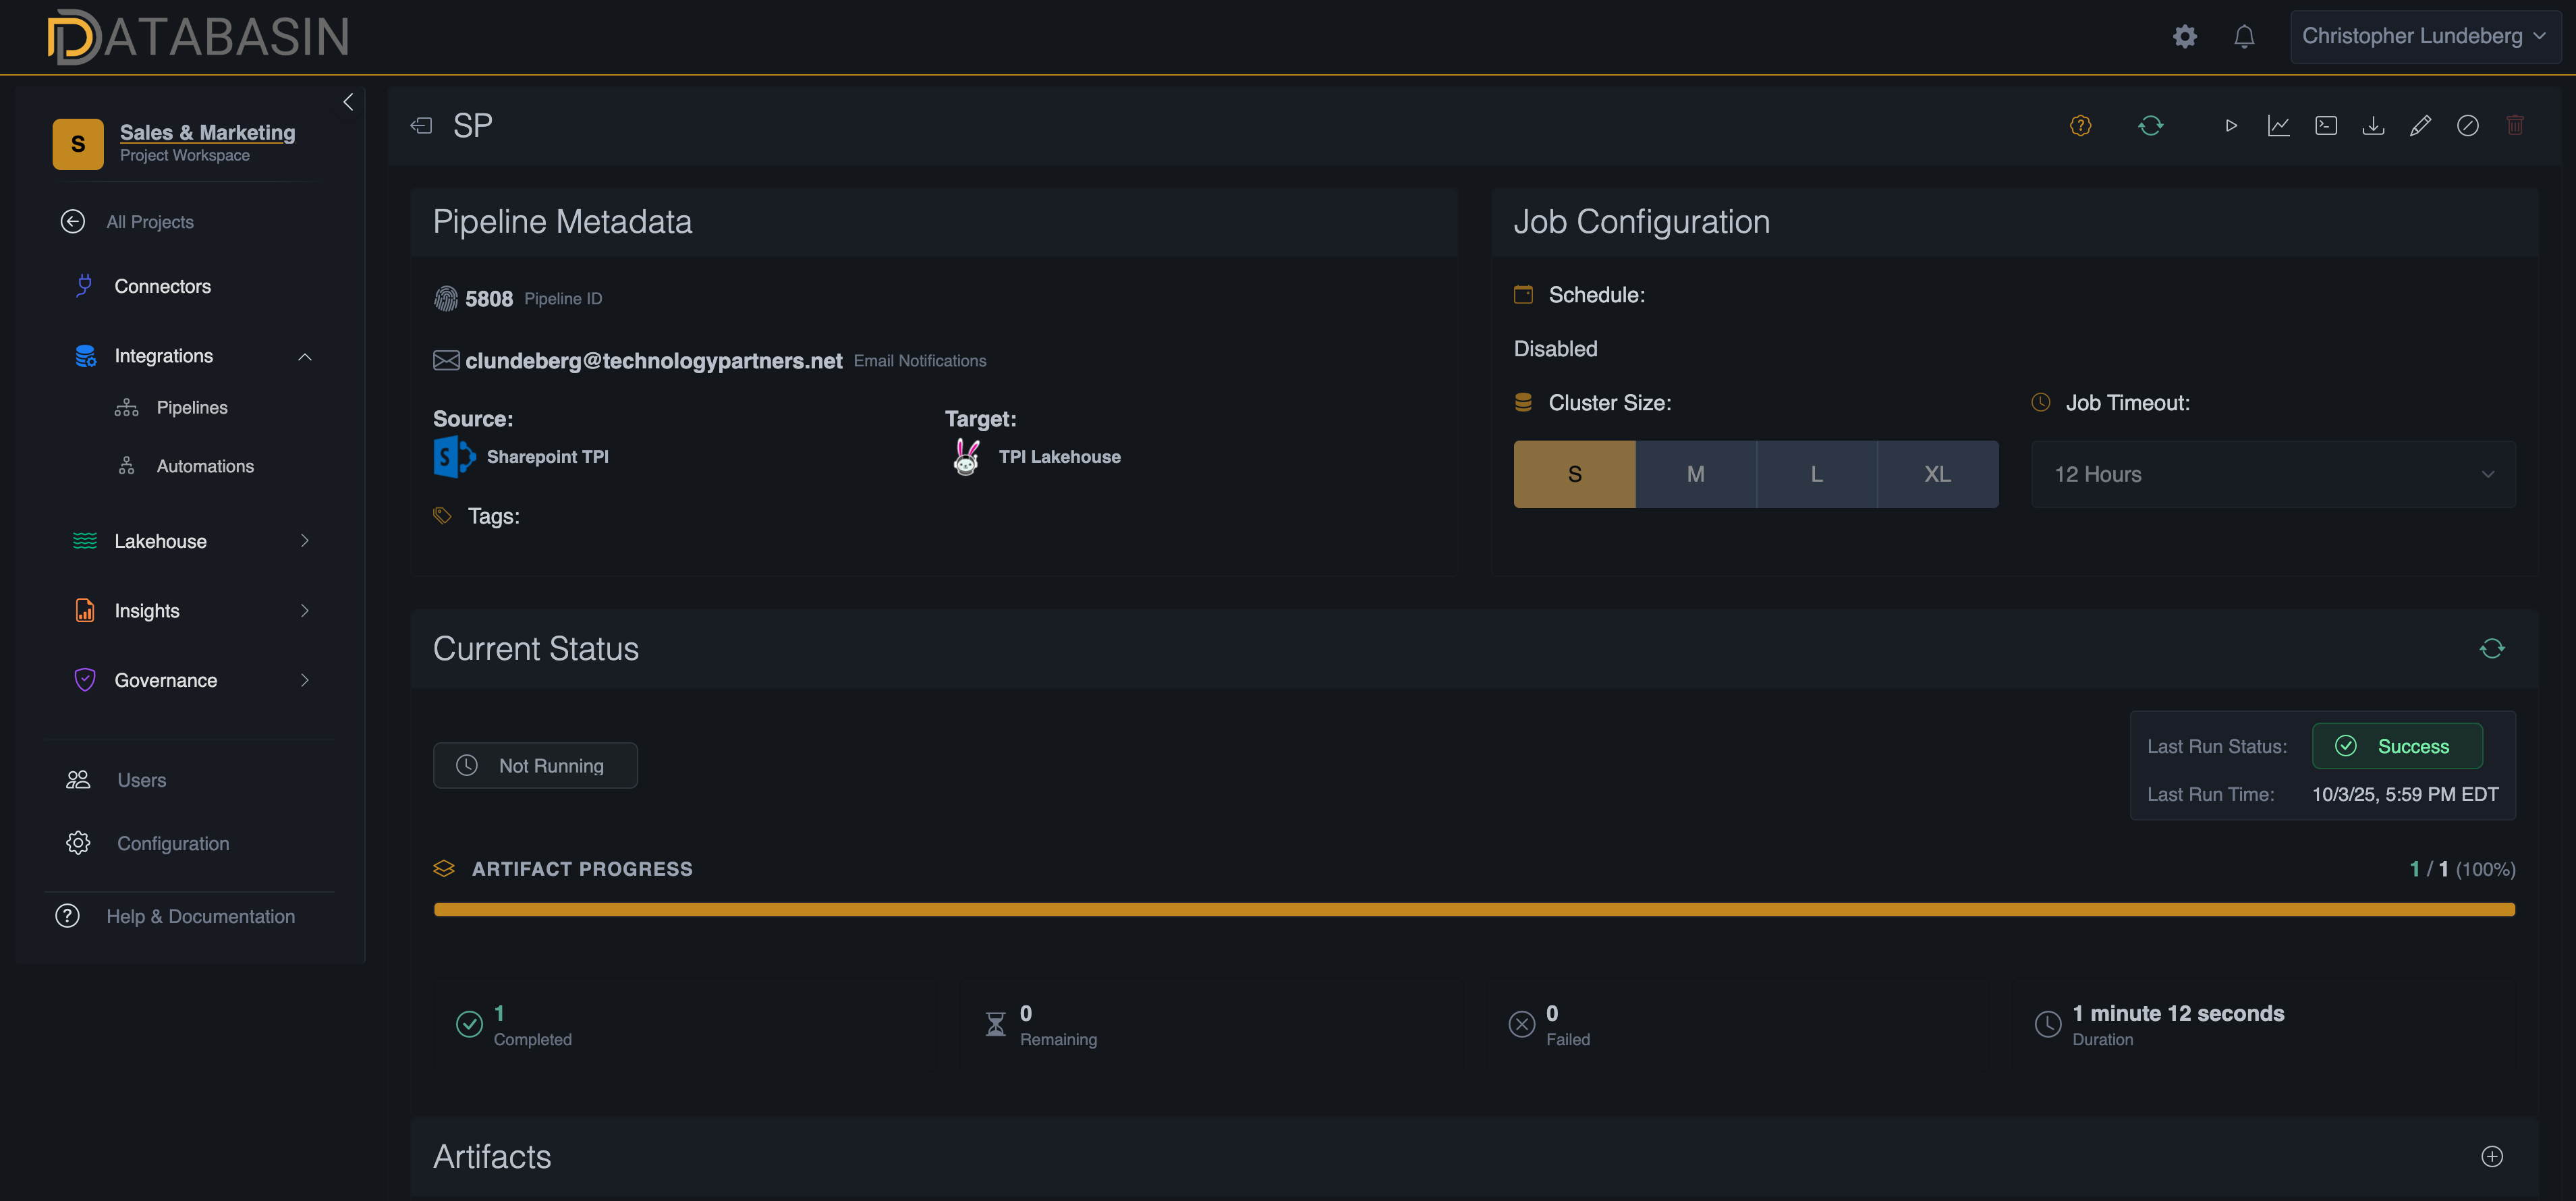The height and width of the screenshot is (1201, 2576).
Task: Open notifications via the bell icon
Action: 2244,36
